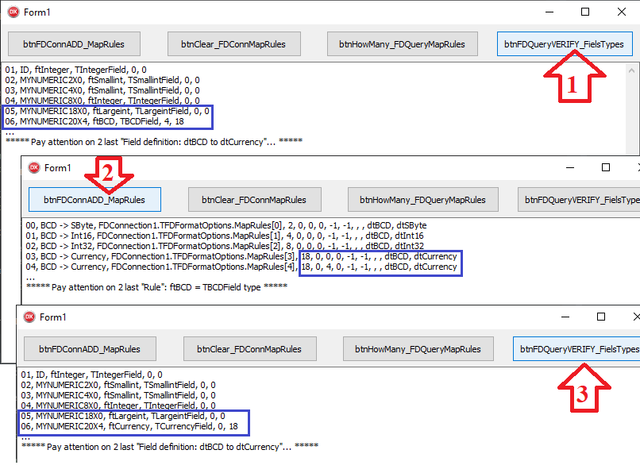Click the line '02, BCD -> Int32' in the middle window
The image size is (640, 468).
[x=224, y=246]
